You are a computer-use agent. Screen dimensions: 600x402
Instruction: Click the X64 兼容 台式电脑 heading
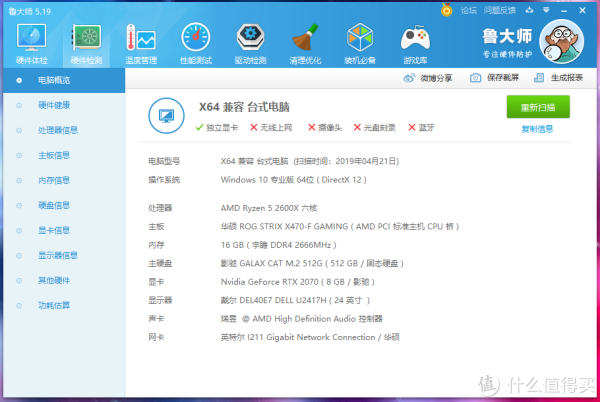point(244,107)
